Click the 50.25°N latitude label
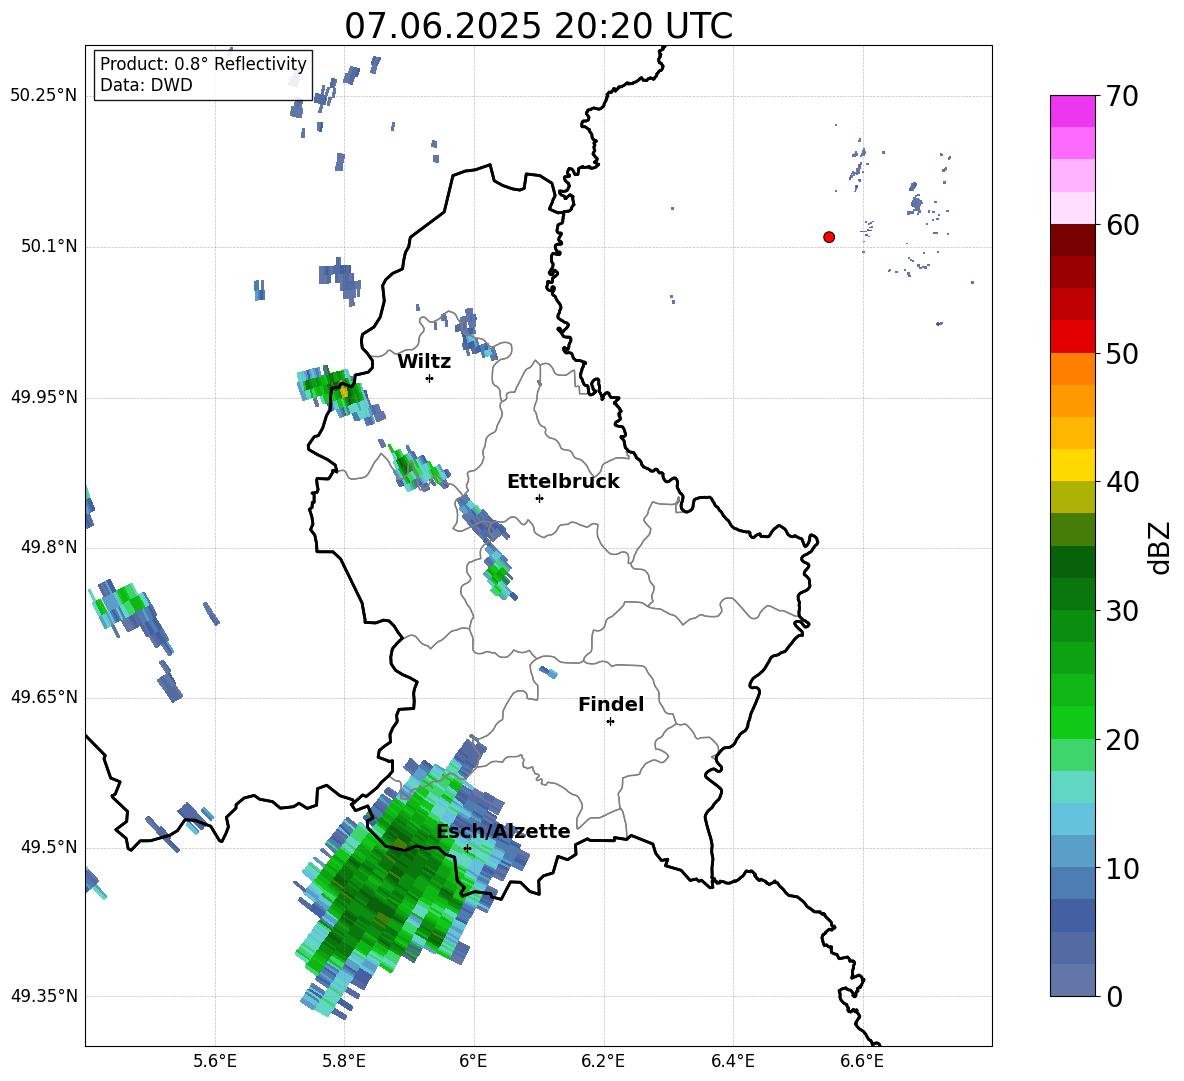Viewport: 1184px width, 1081px height. [x=44, y=96]
